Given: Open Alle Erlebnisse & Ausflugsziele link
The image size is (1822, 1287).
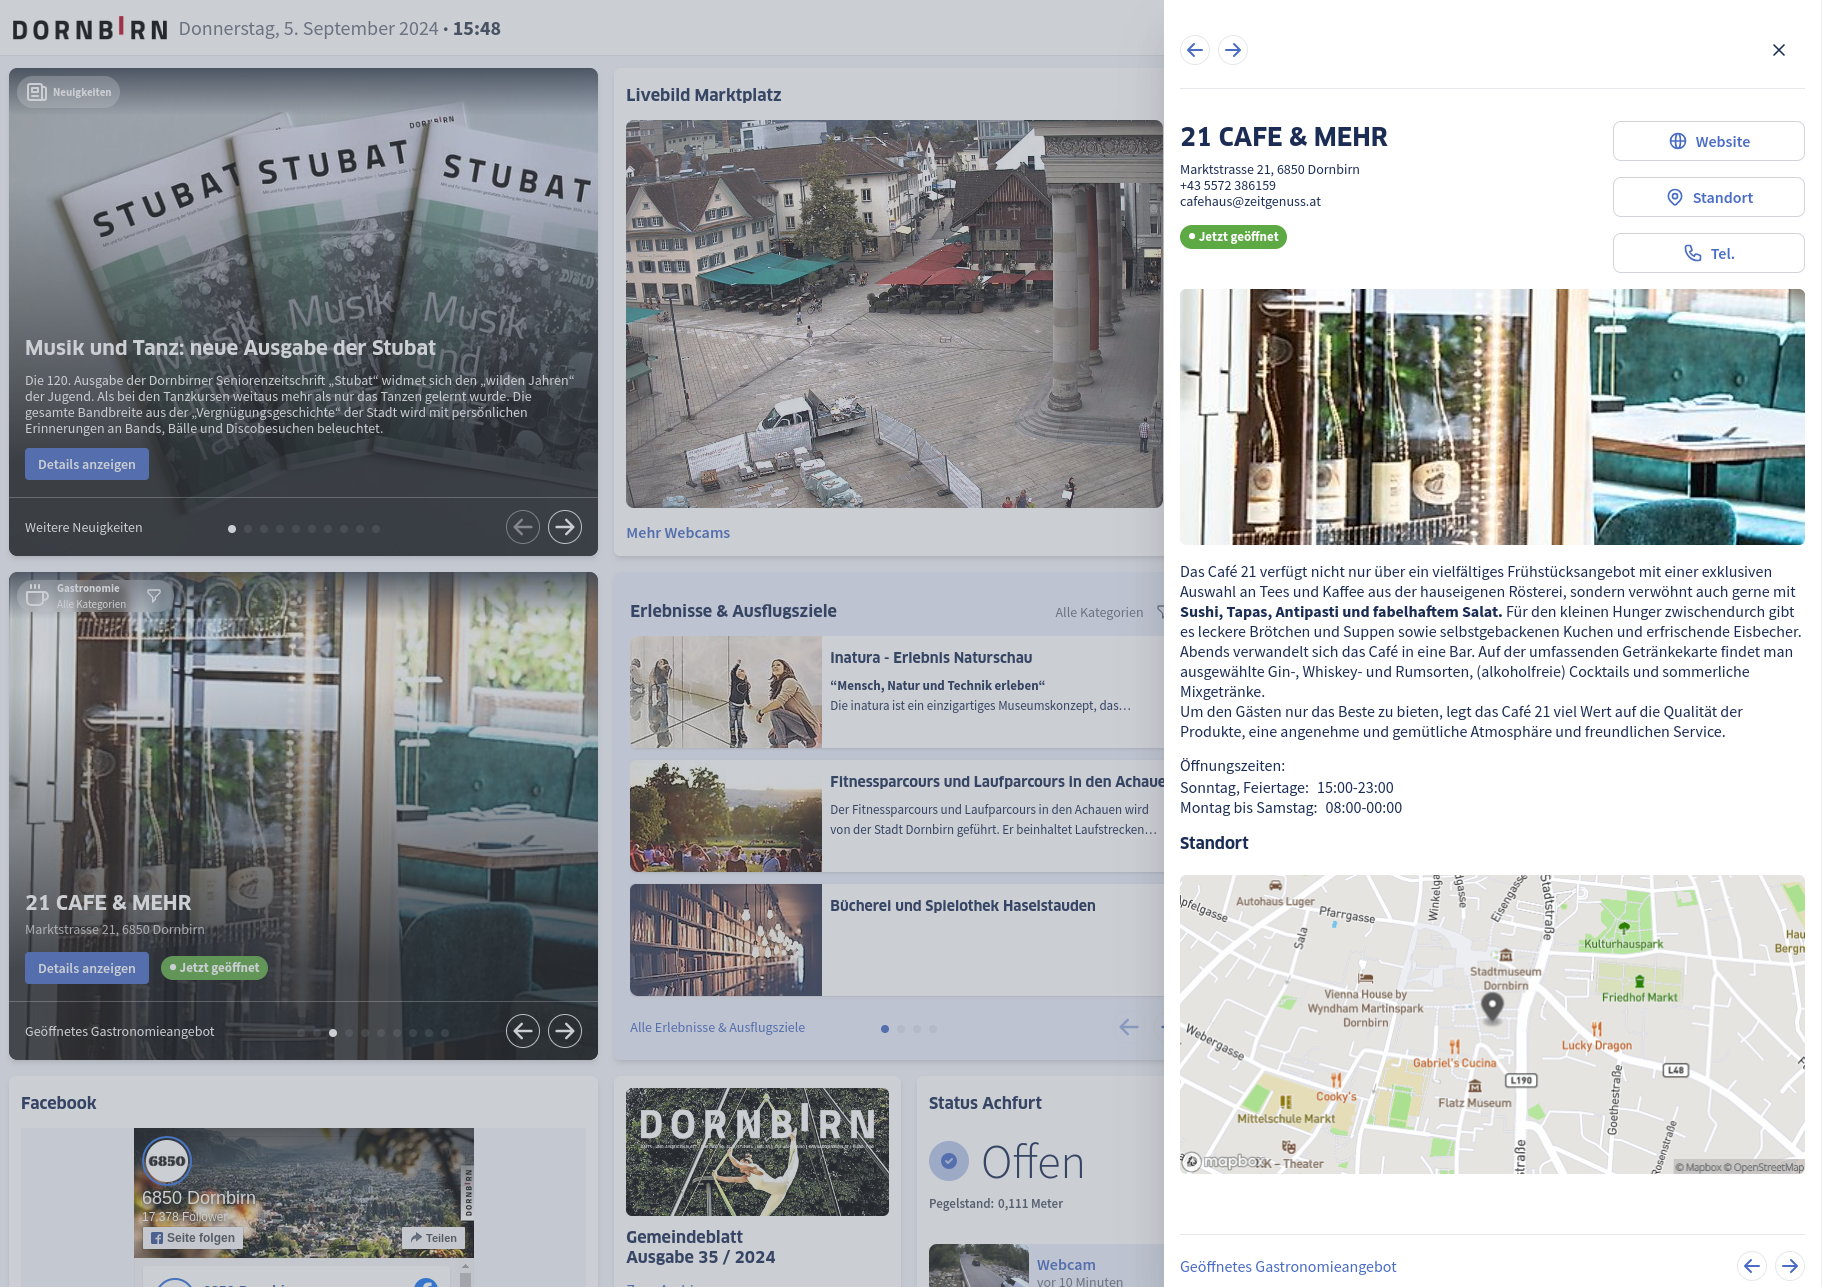Looking at the screenshot, I should point(717,1028).
